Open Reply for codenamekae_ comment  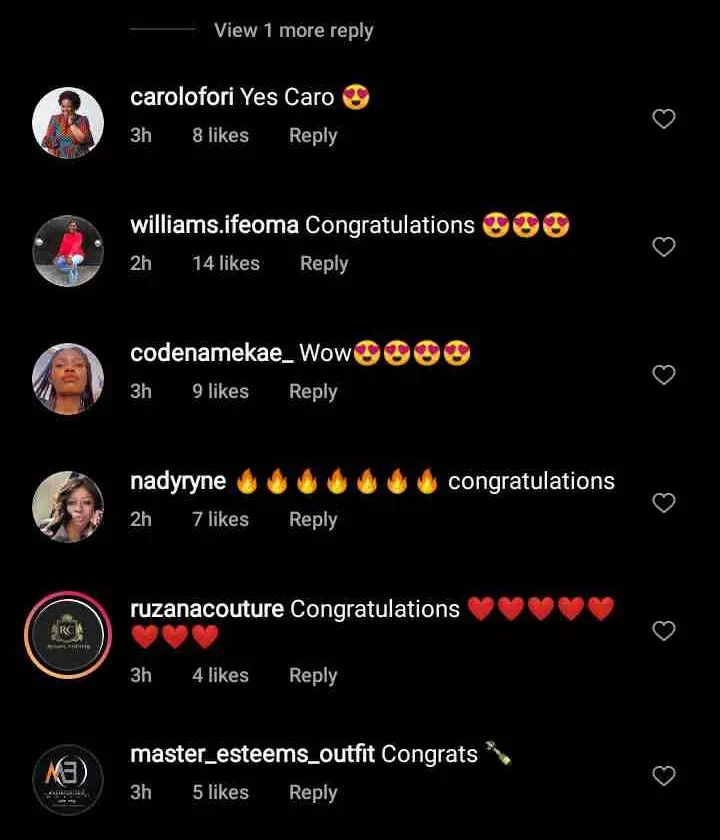(x=313, y=392)
